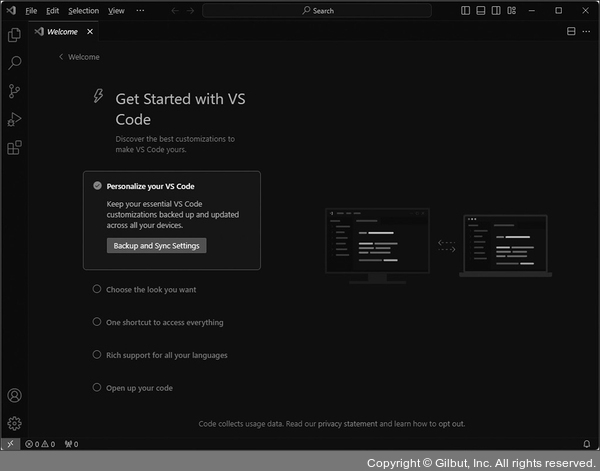600x471 pixels.
Task: Open the File menu
Action: [31, 11]
